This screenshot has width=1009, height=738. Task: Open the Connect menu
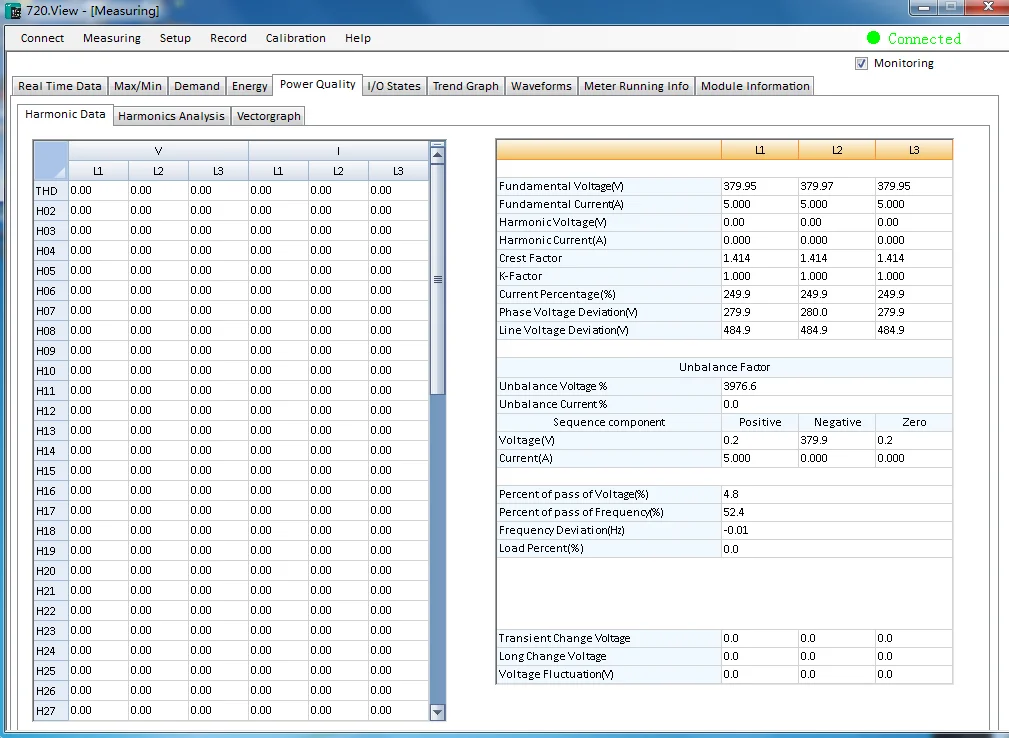[x=42, y=38]
